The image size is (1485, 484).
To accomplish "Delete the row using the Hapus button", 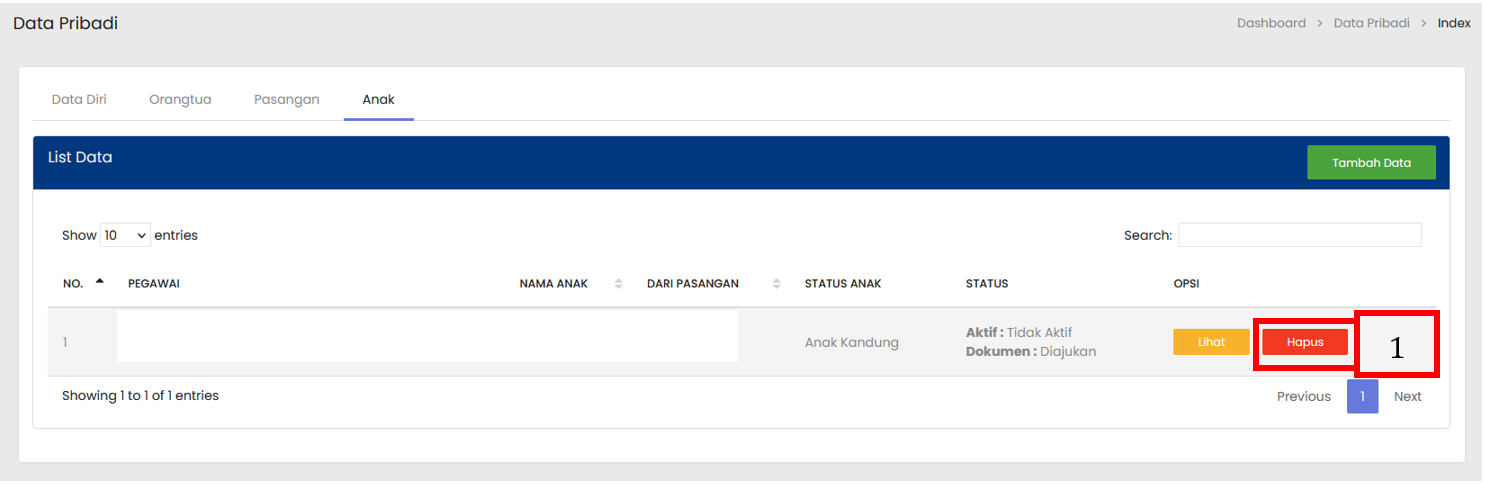I will [1304, 342].
